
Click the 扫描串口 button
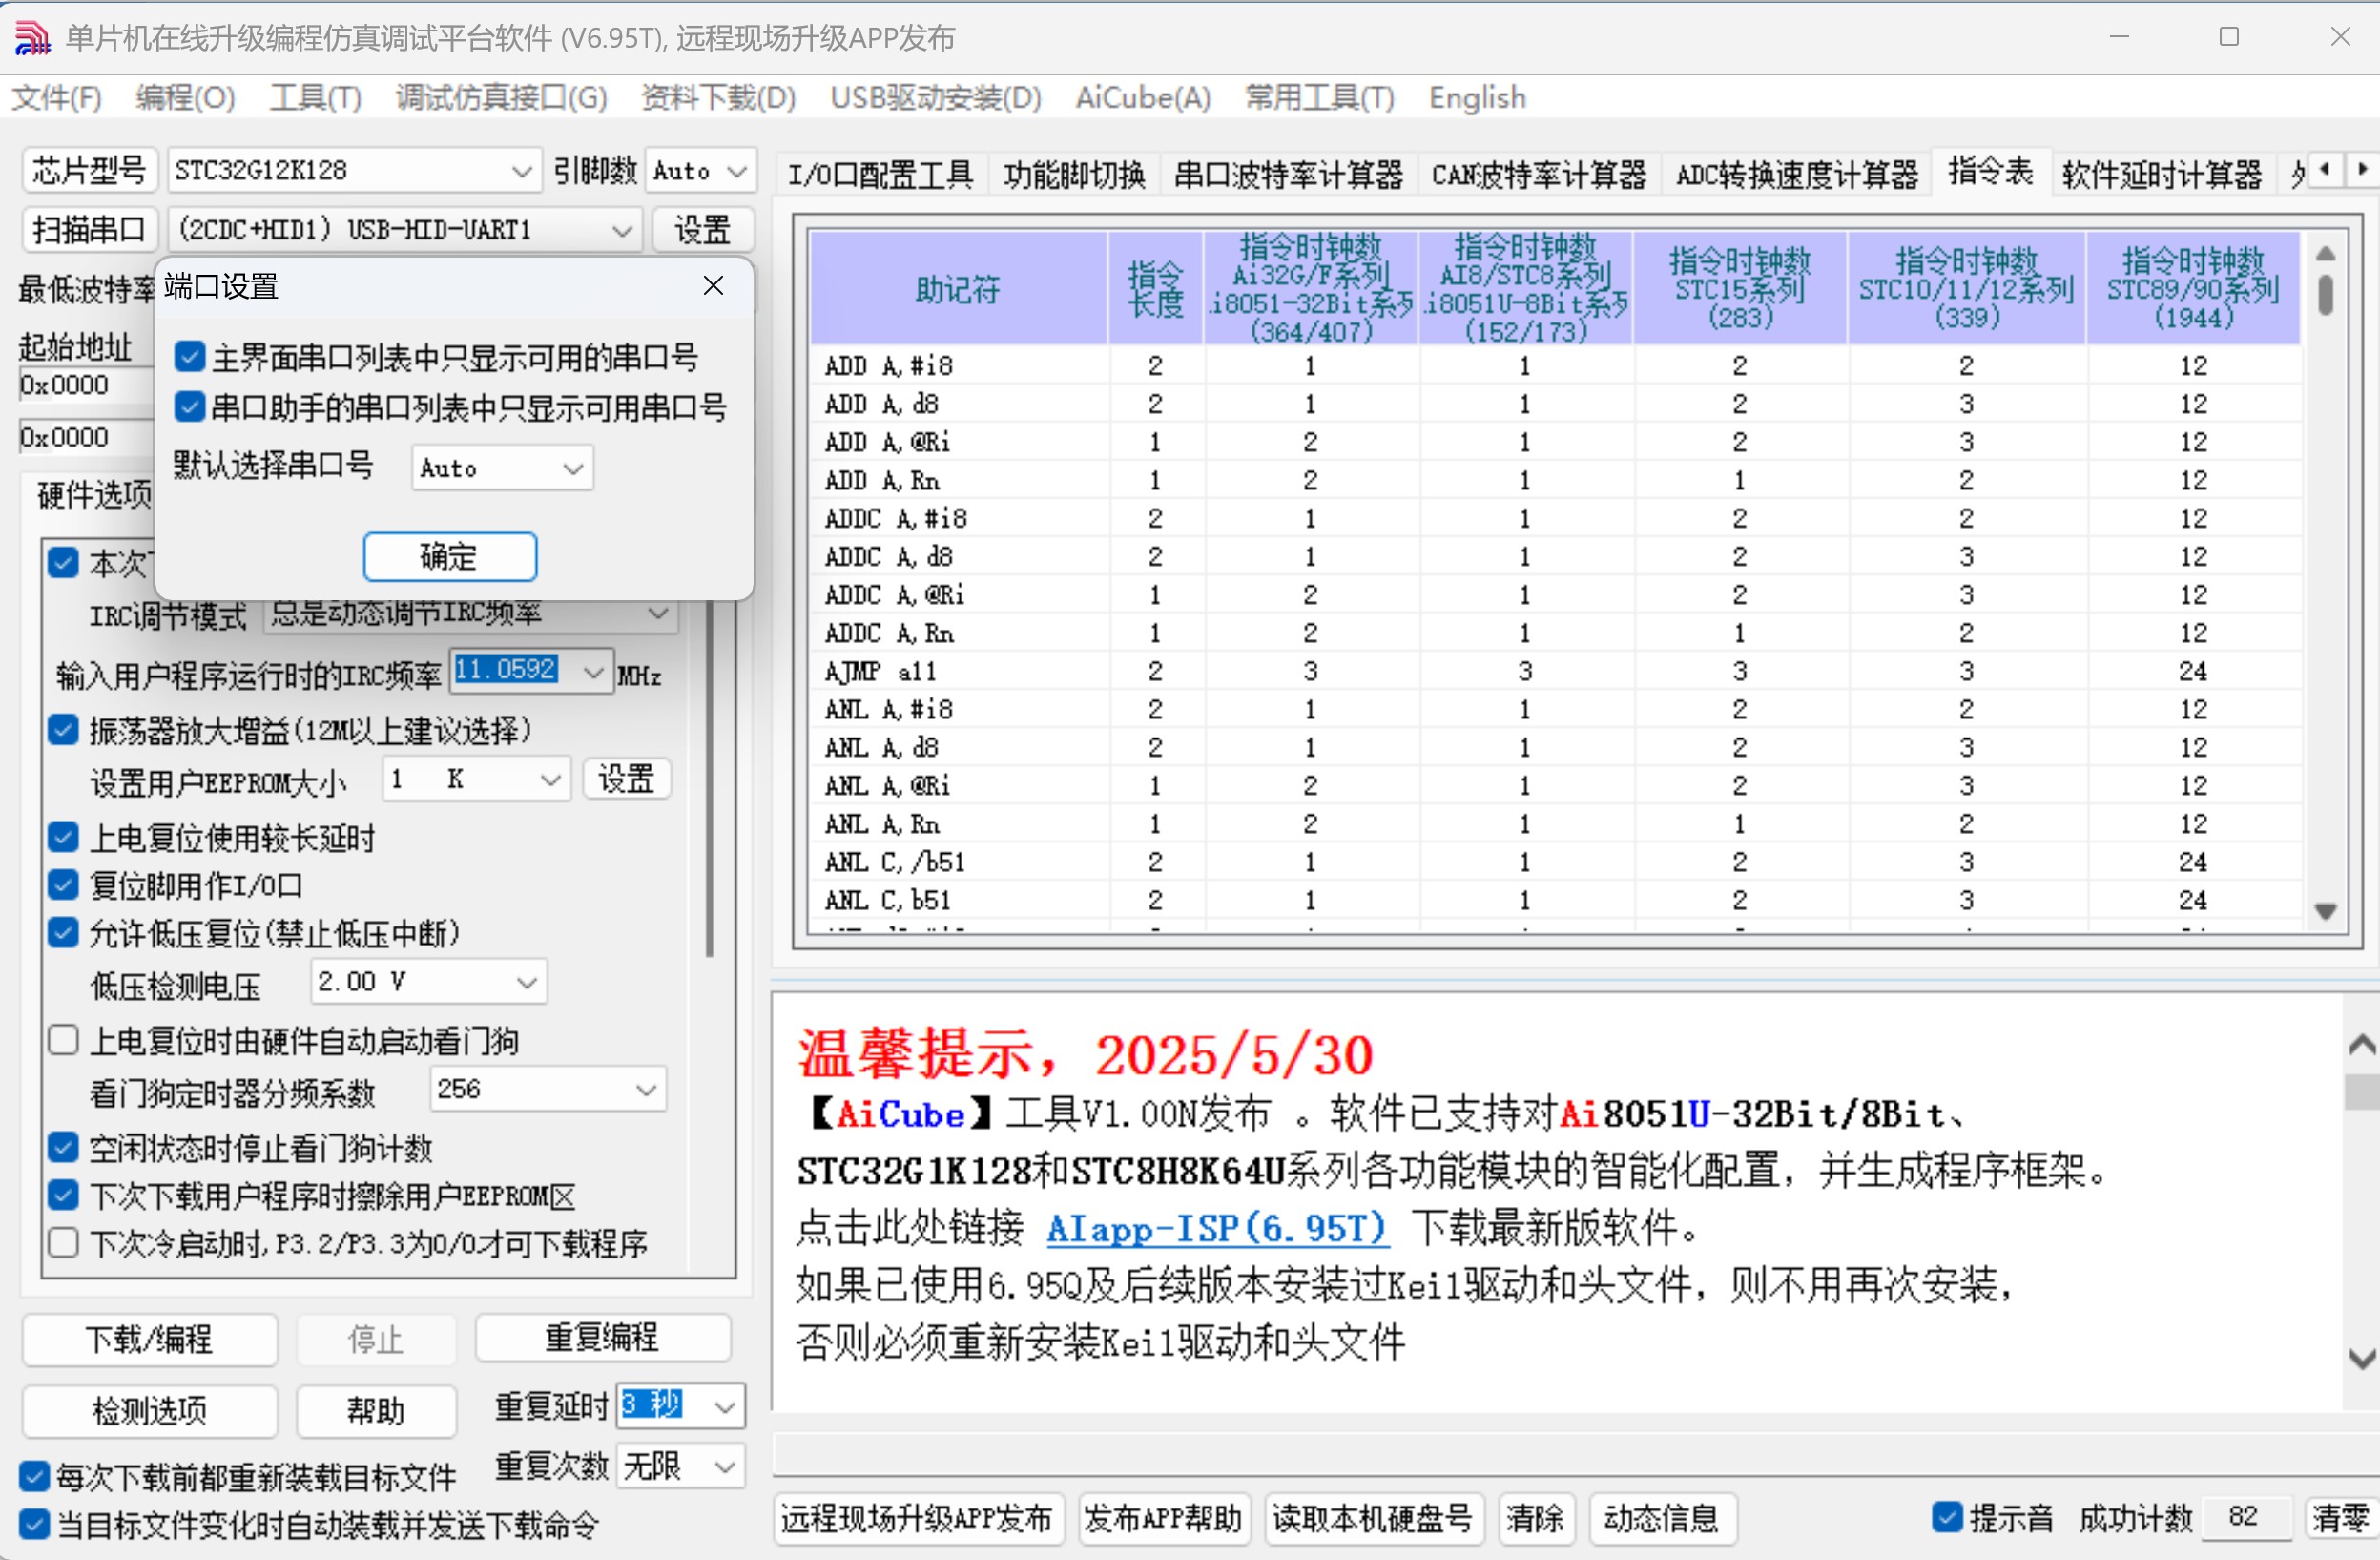[89, 230]
